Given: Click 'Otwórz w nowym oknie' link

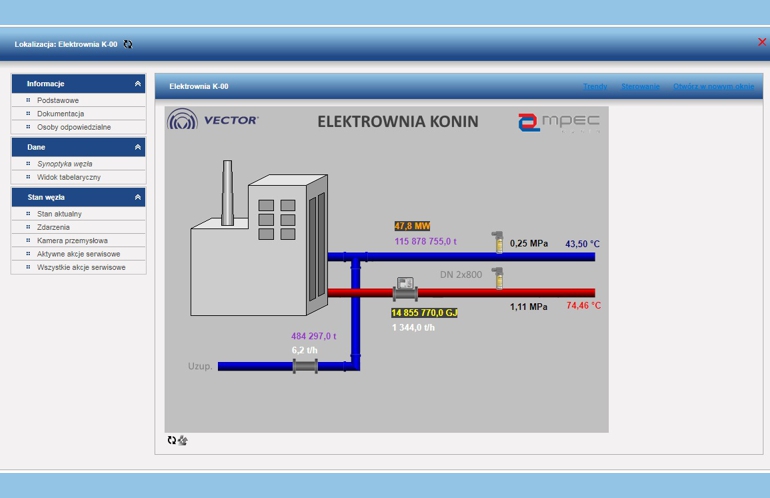Looking at the screenshot, I should tap(713, 87).
